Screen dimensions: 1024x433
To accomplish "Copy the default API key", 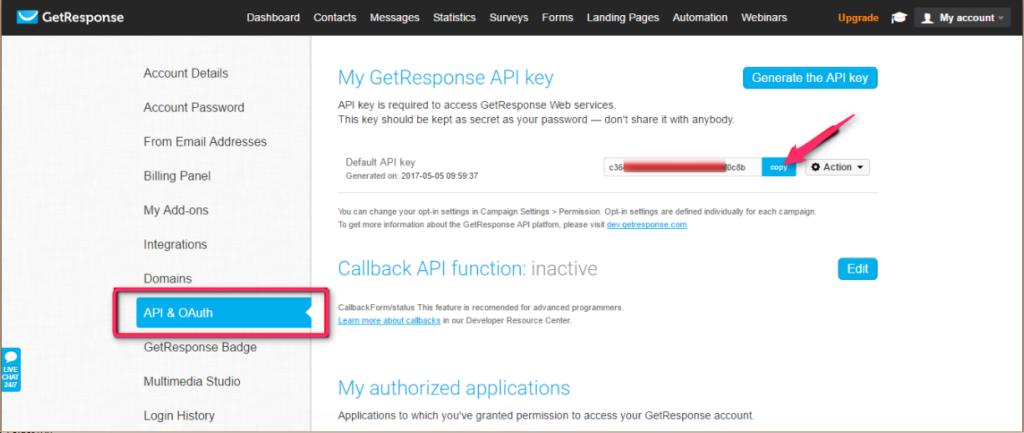I will click(x=778, y=167).
